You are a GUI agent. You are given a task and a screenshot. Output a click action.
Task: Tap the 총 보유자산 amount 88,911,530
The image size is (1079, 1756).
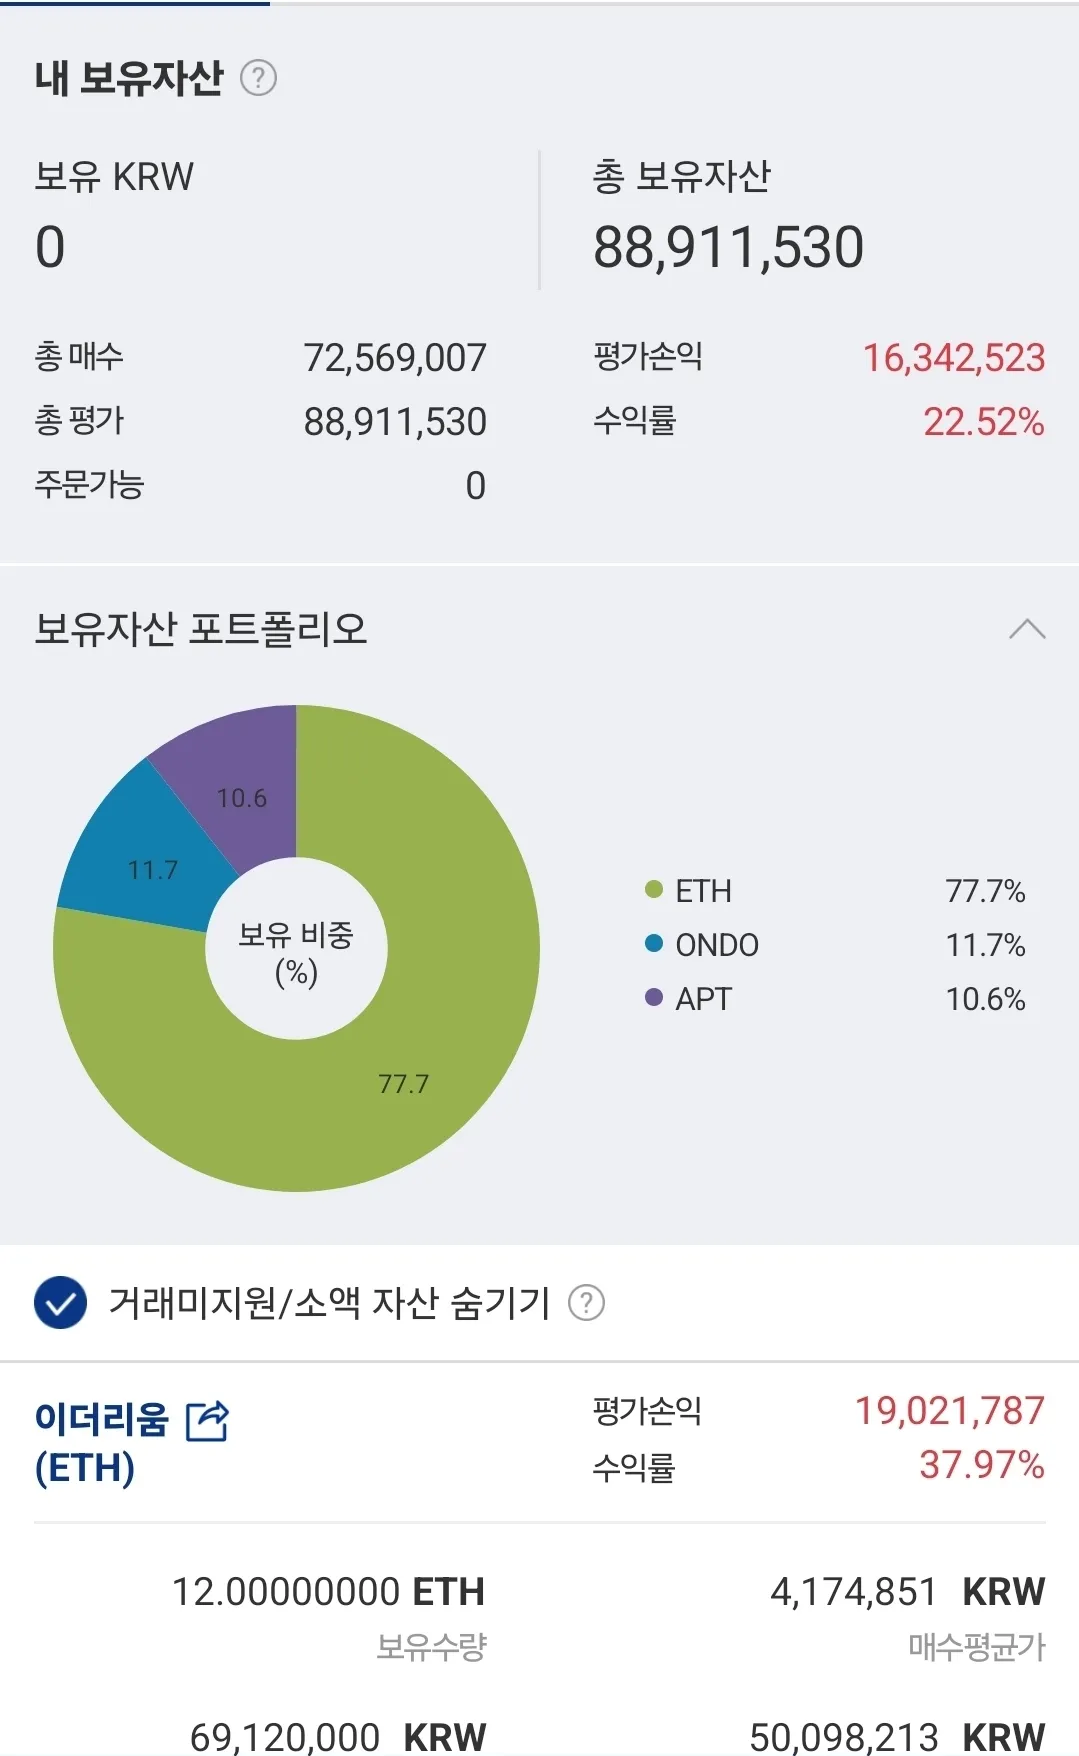click(x=728, y=248)
